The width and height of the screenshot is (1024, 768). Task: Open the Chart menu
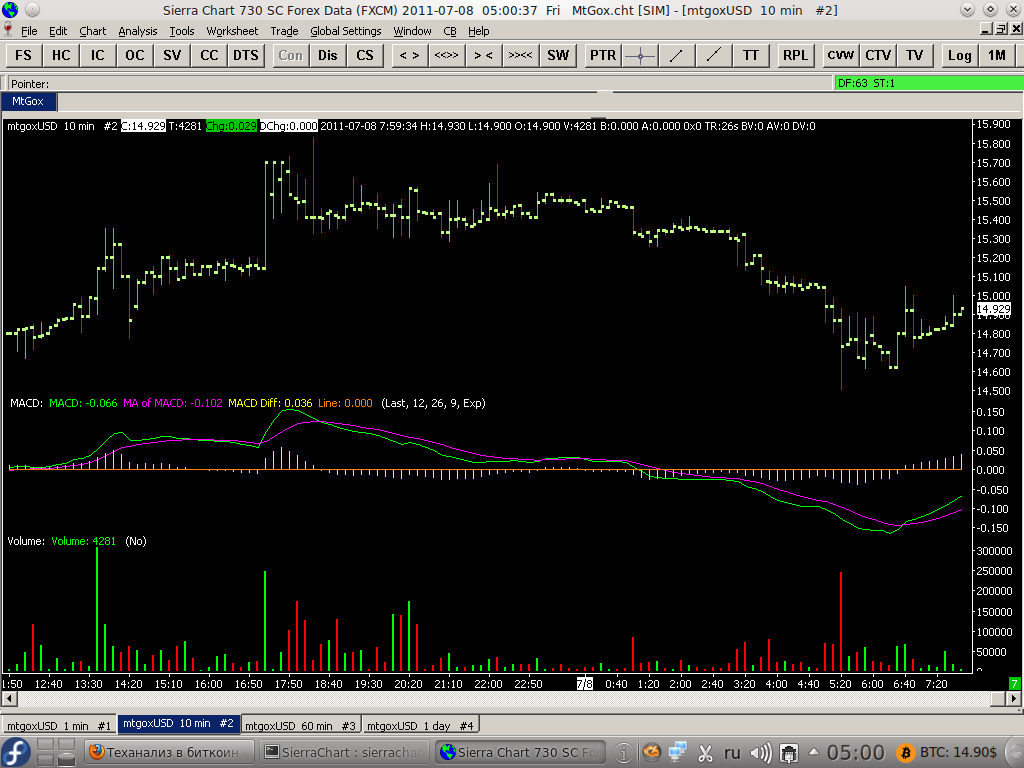click(93, 31)
